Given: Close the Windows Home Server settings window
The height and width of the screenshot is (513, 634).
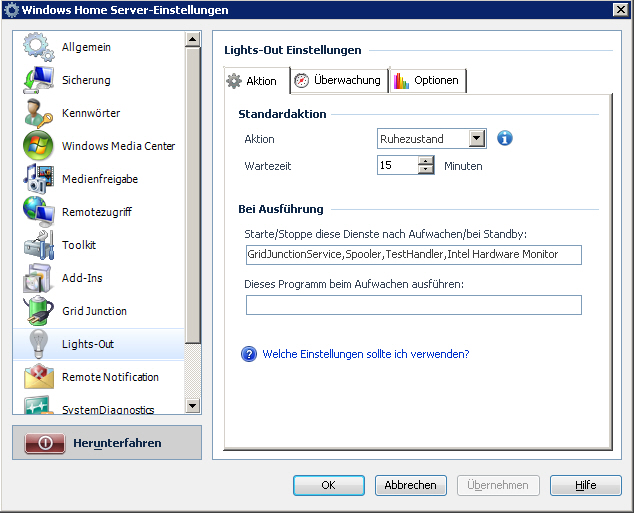Looking at the screenshot, I should (621, 10).
